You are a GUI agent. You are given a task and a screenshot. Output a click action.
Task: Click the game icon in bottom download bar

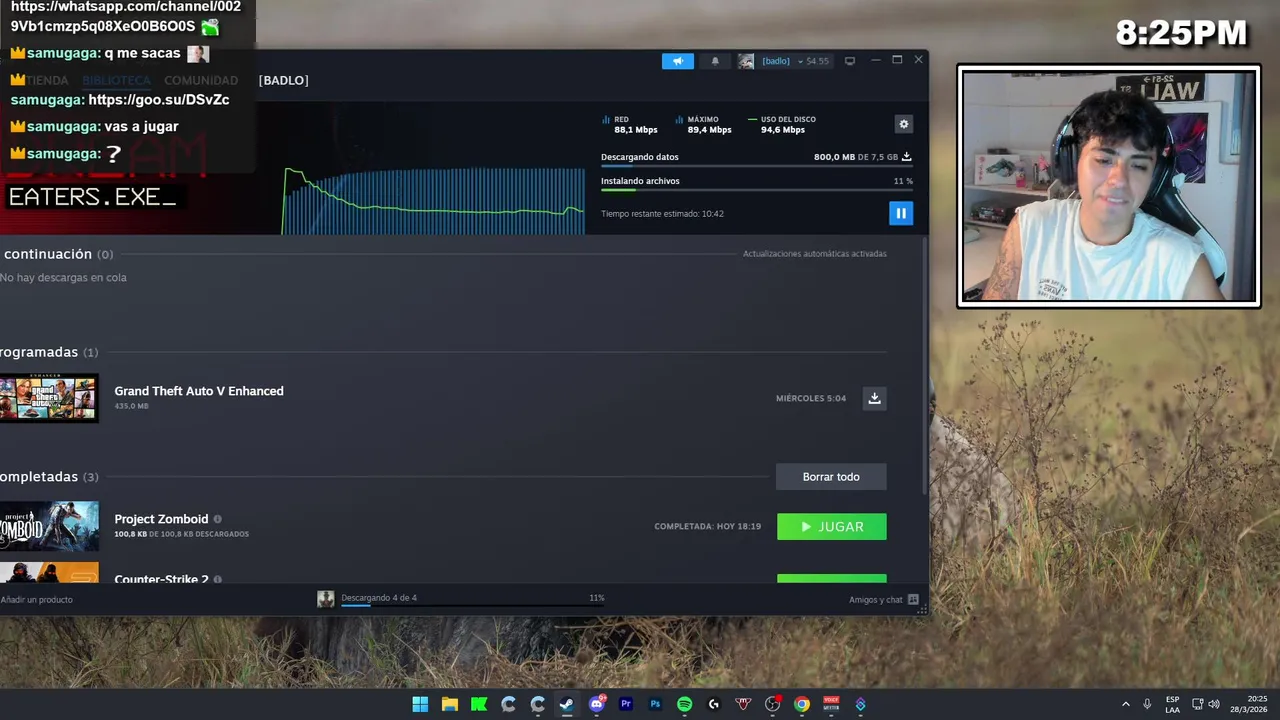(326, 599)
